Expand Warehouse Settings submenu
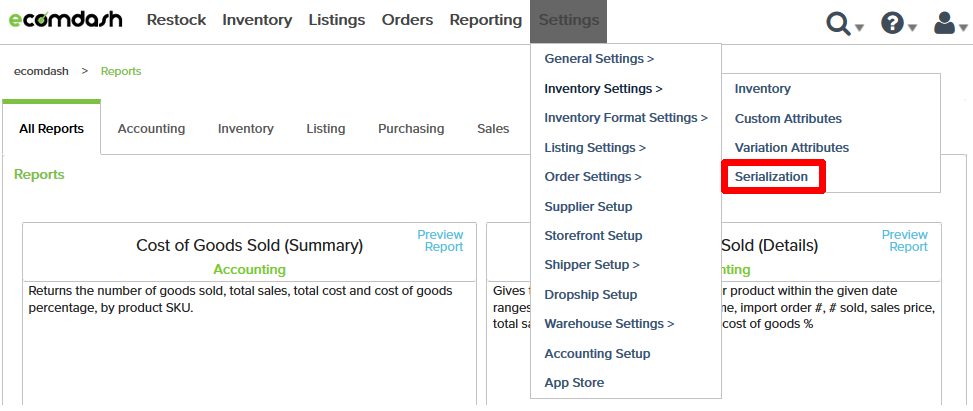 tap(609, 324)
